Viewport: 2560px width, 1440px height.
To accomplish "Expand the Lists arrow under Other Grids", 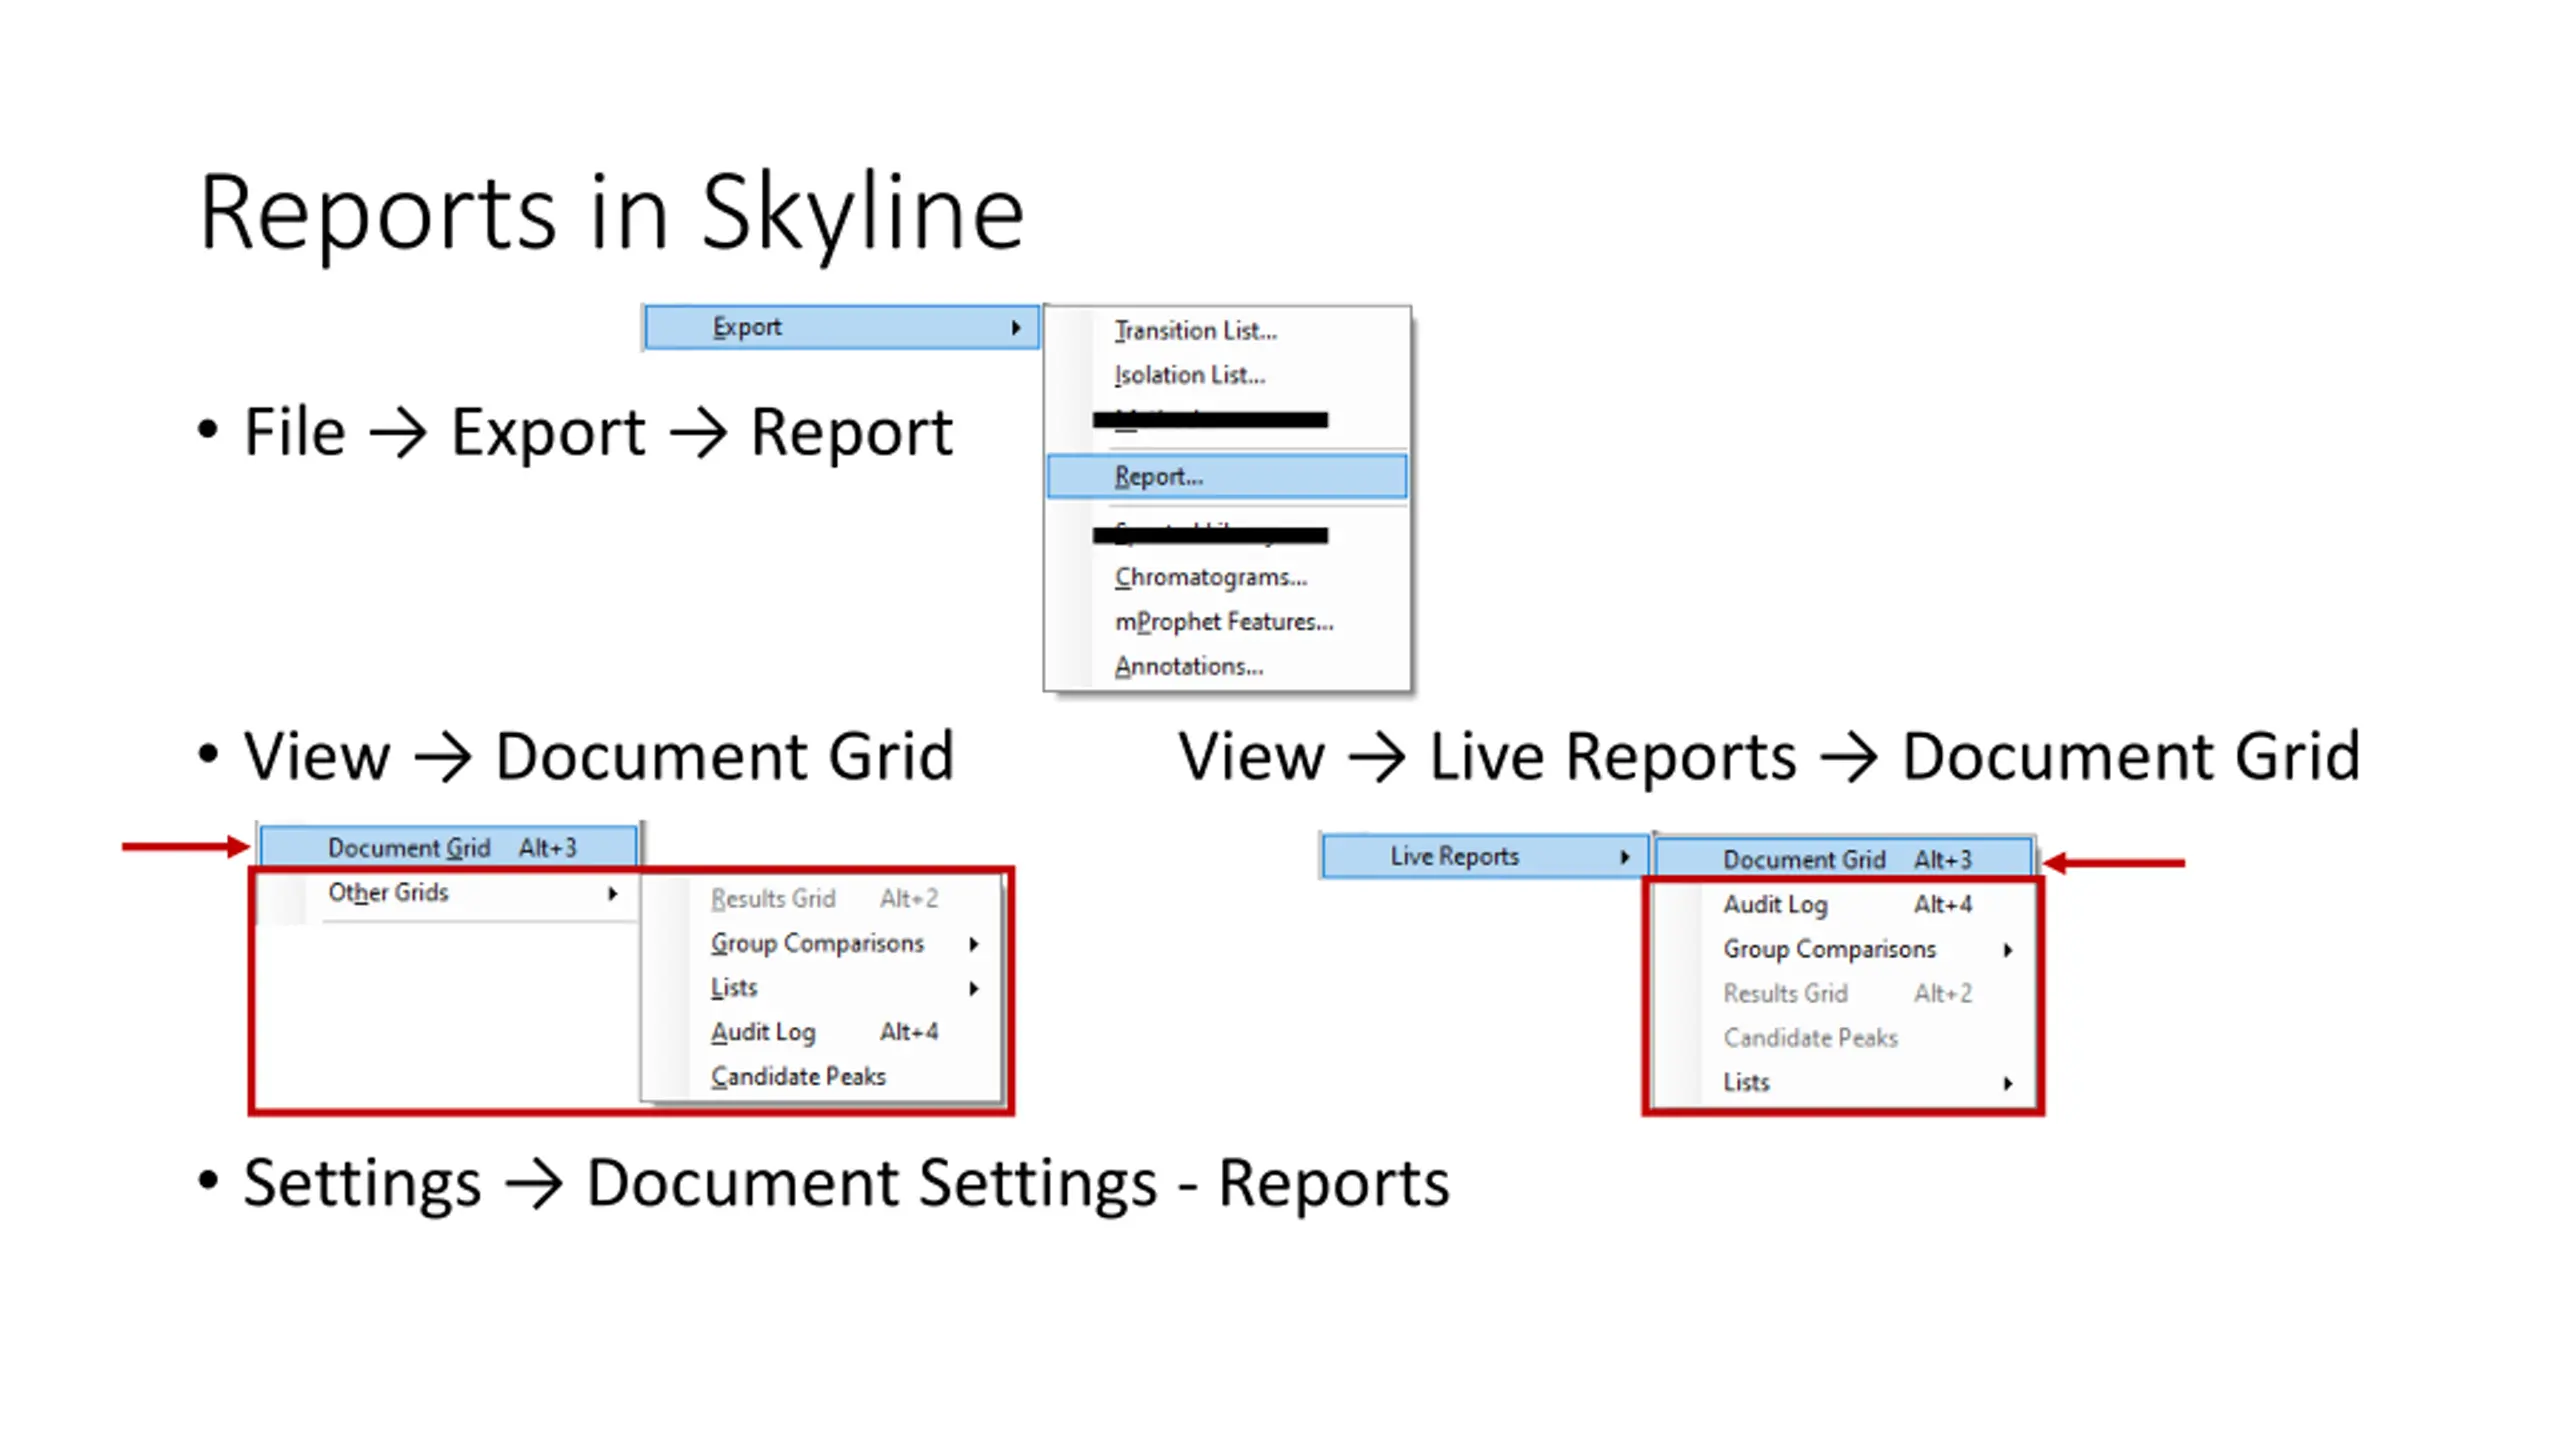I will coord(973,988).
